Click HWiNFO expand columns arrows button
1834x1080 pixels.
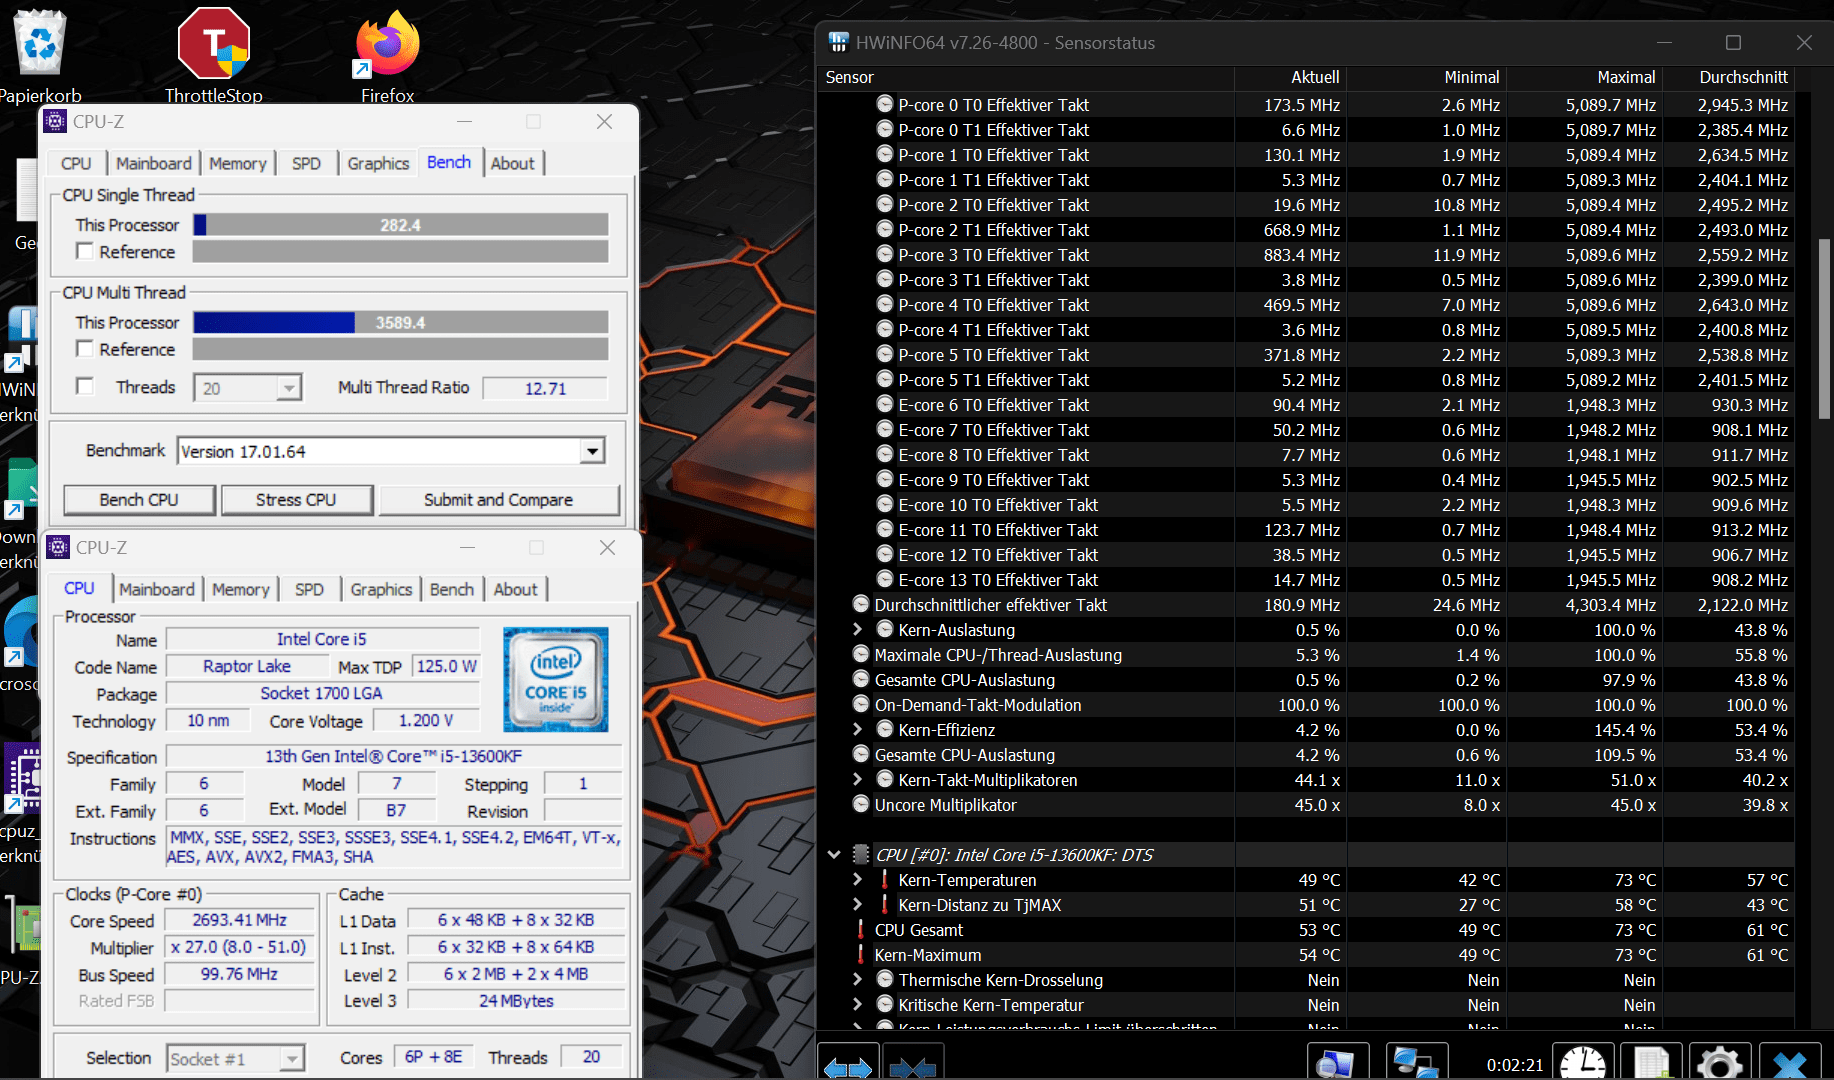click(x=848, y=1062)
